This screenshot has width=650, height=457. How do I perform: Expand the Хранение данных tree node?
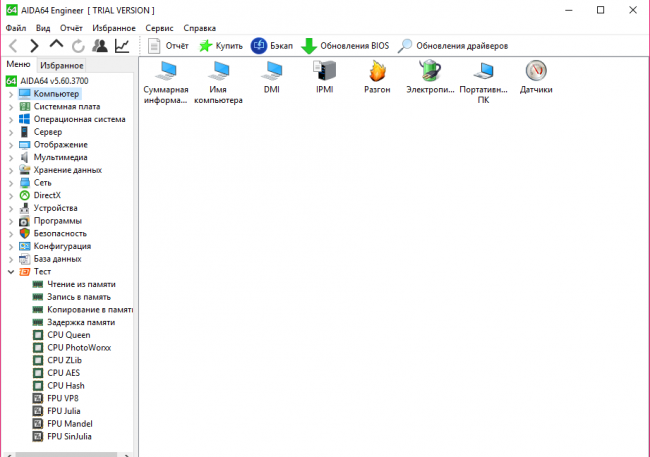[11, 170]
